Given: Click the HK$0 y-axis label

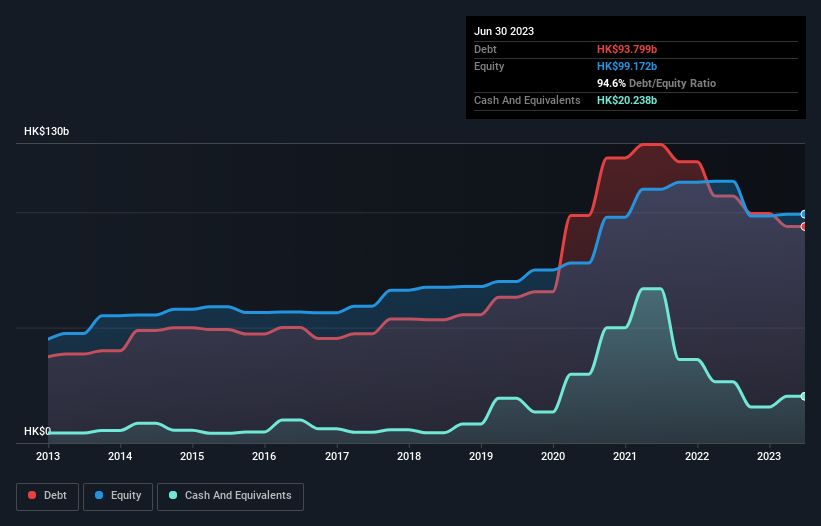Looking at the screenshot, I should [37, 431].
